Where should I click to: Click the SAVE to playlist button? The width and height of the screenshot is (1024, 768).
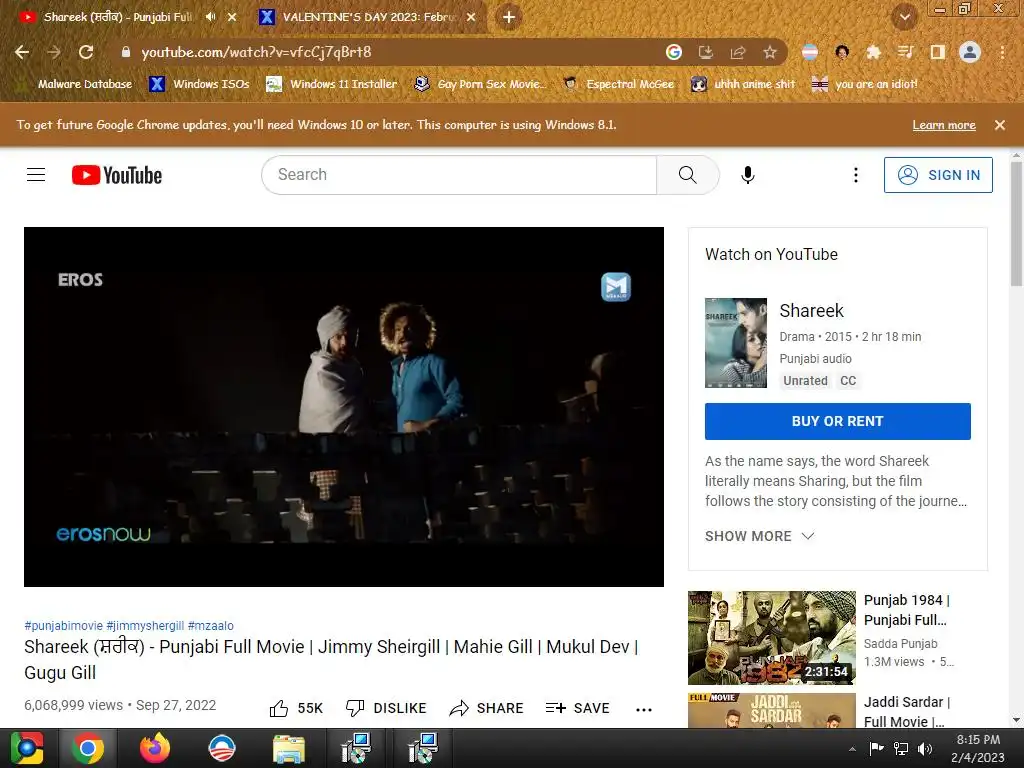[577, 709]
